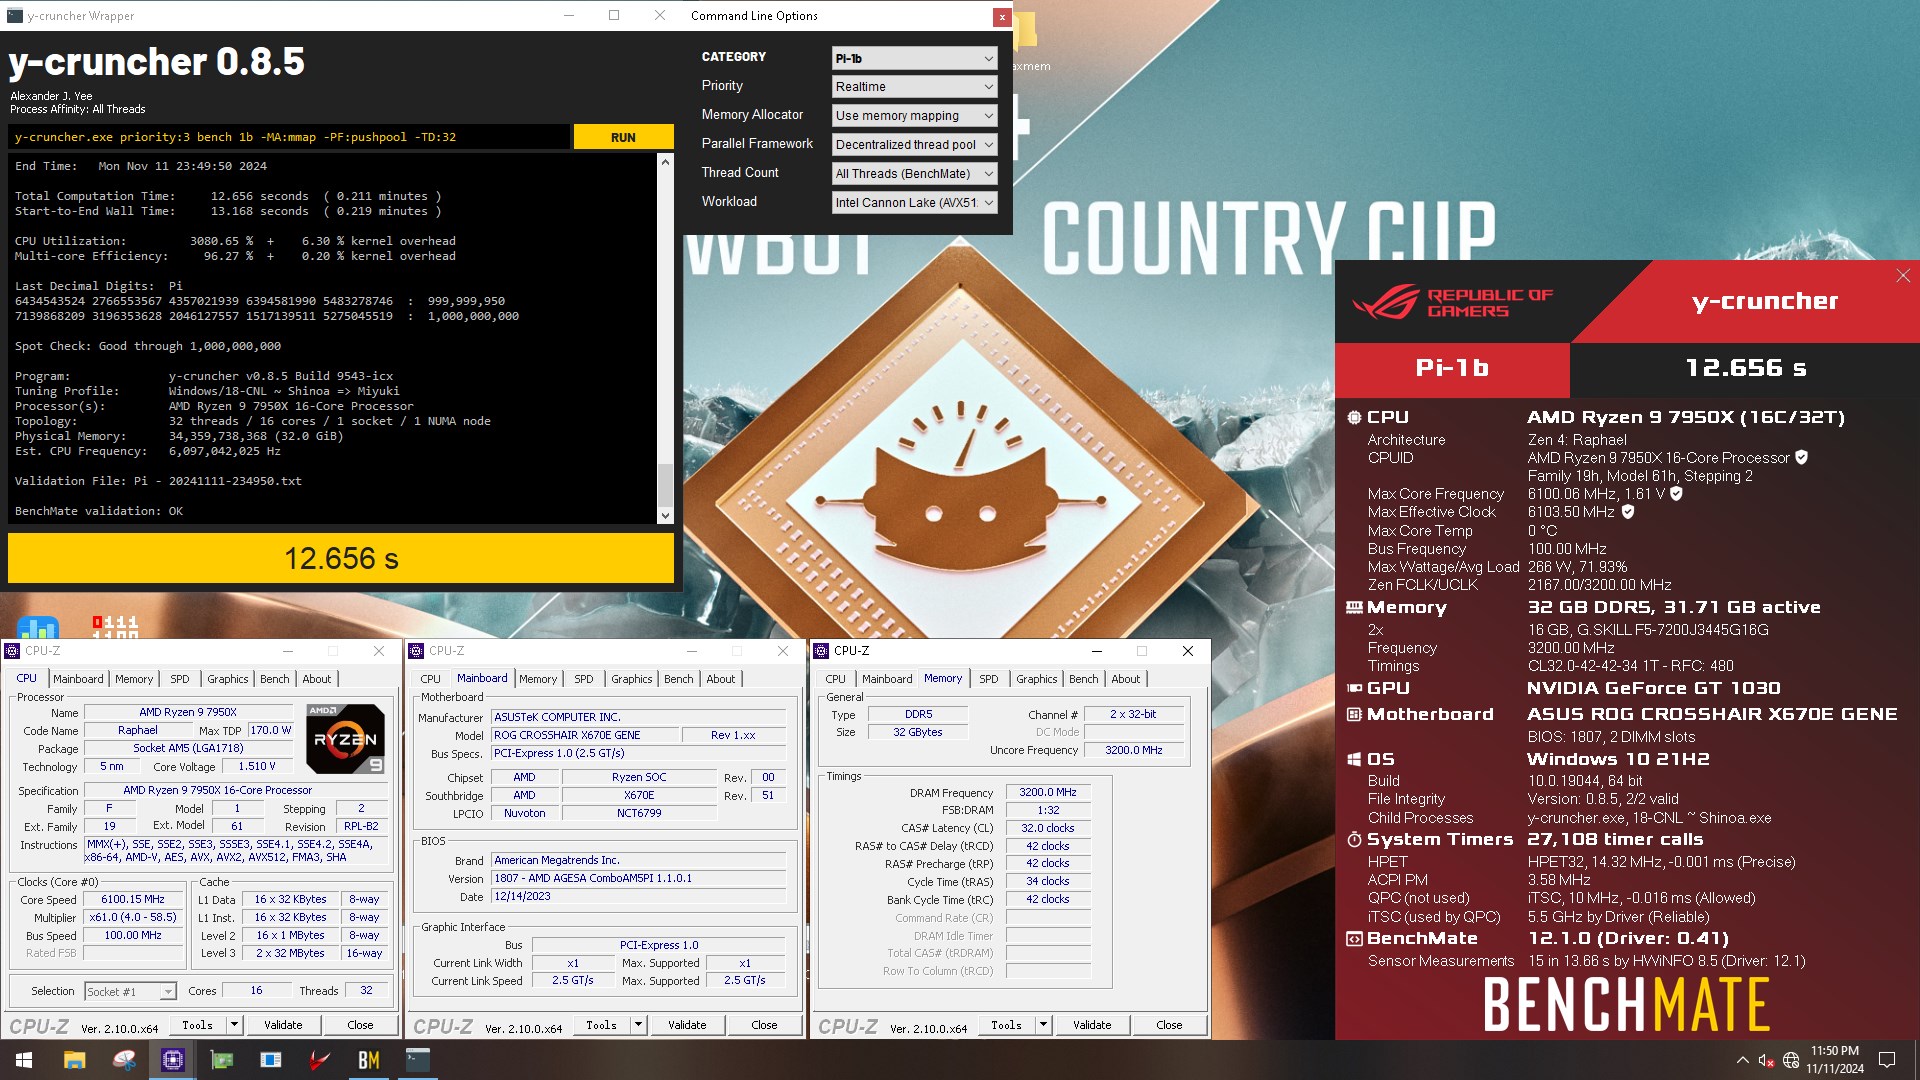Switch to the console window taskbar icon
Screen dimensions: 1920x1080
[418, 1060]
